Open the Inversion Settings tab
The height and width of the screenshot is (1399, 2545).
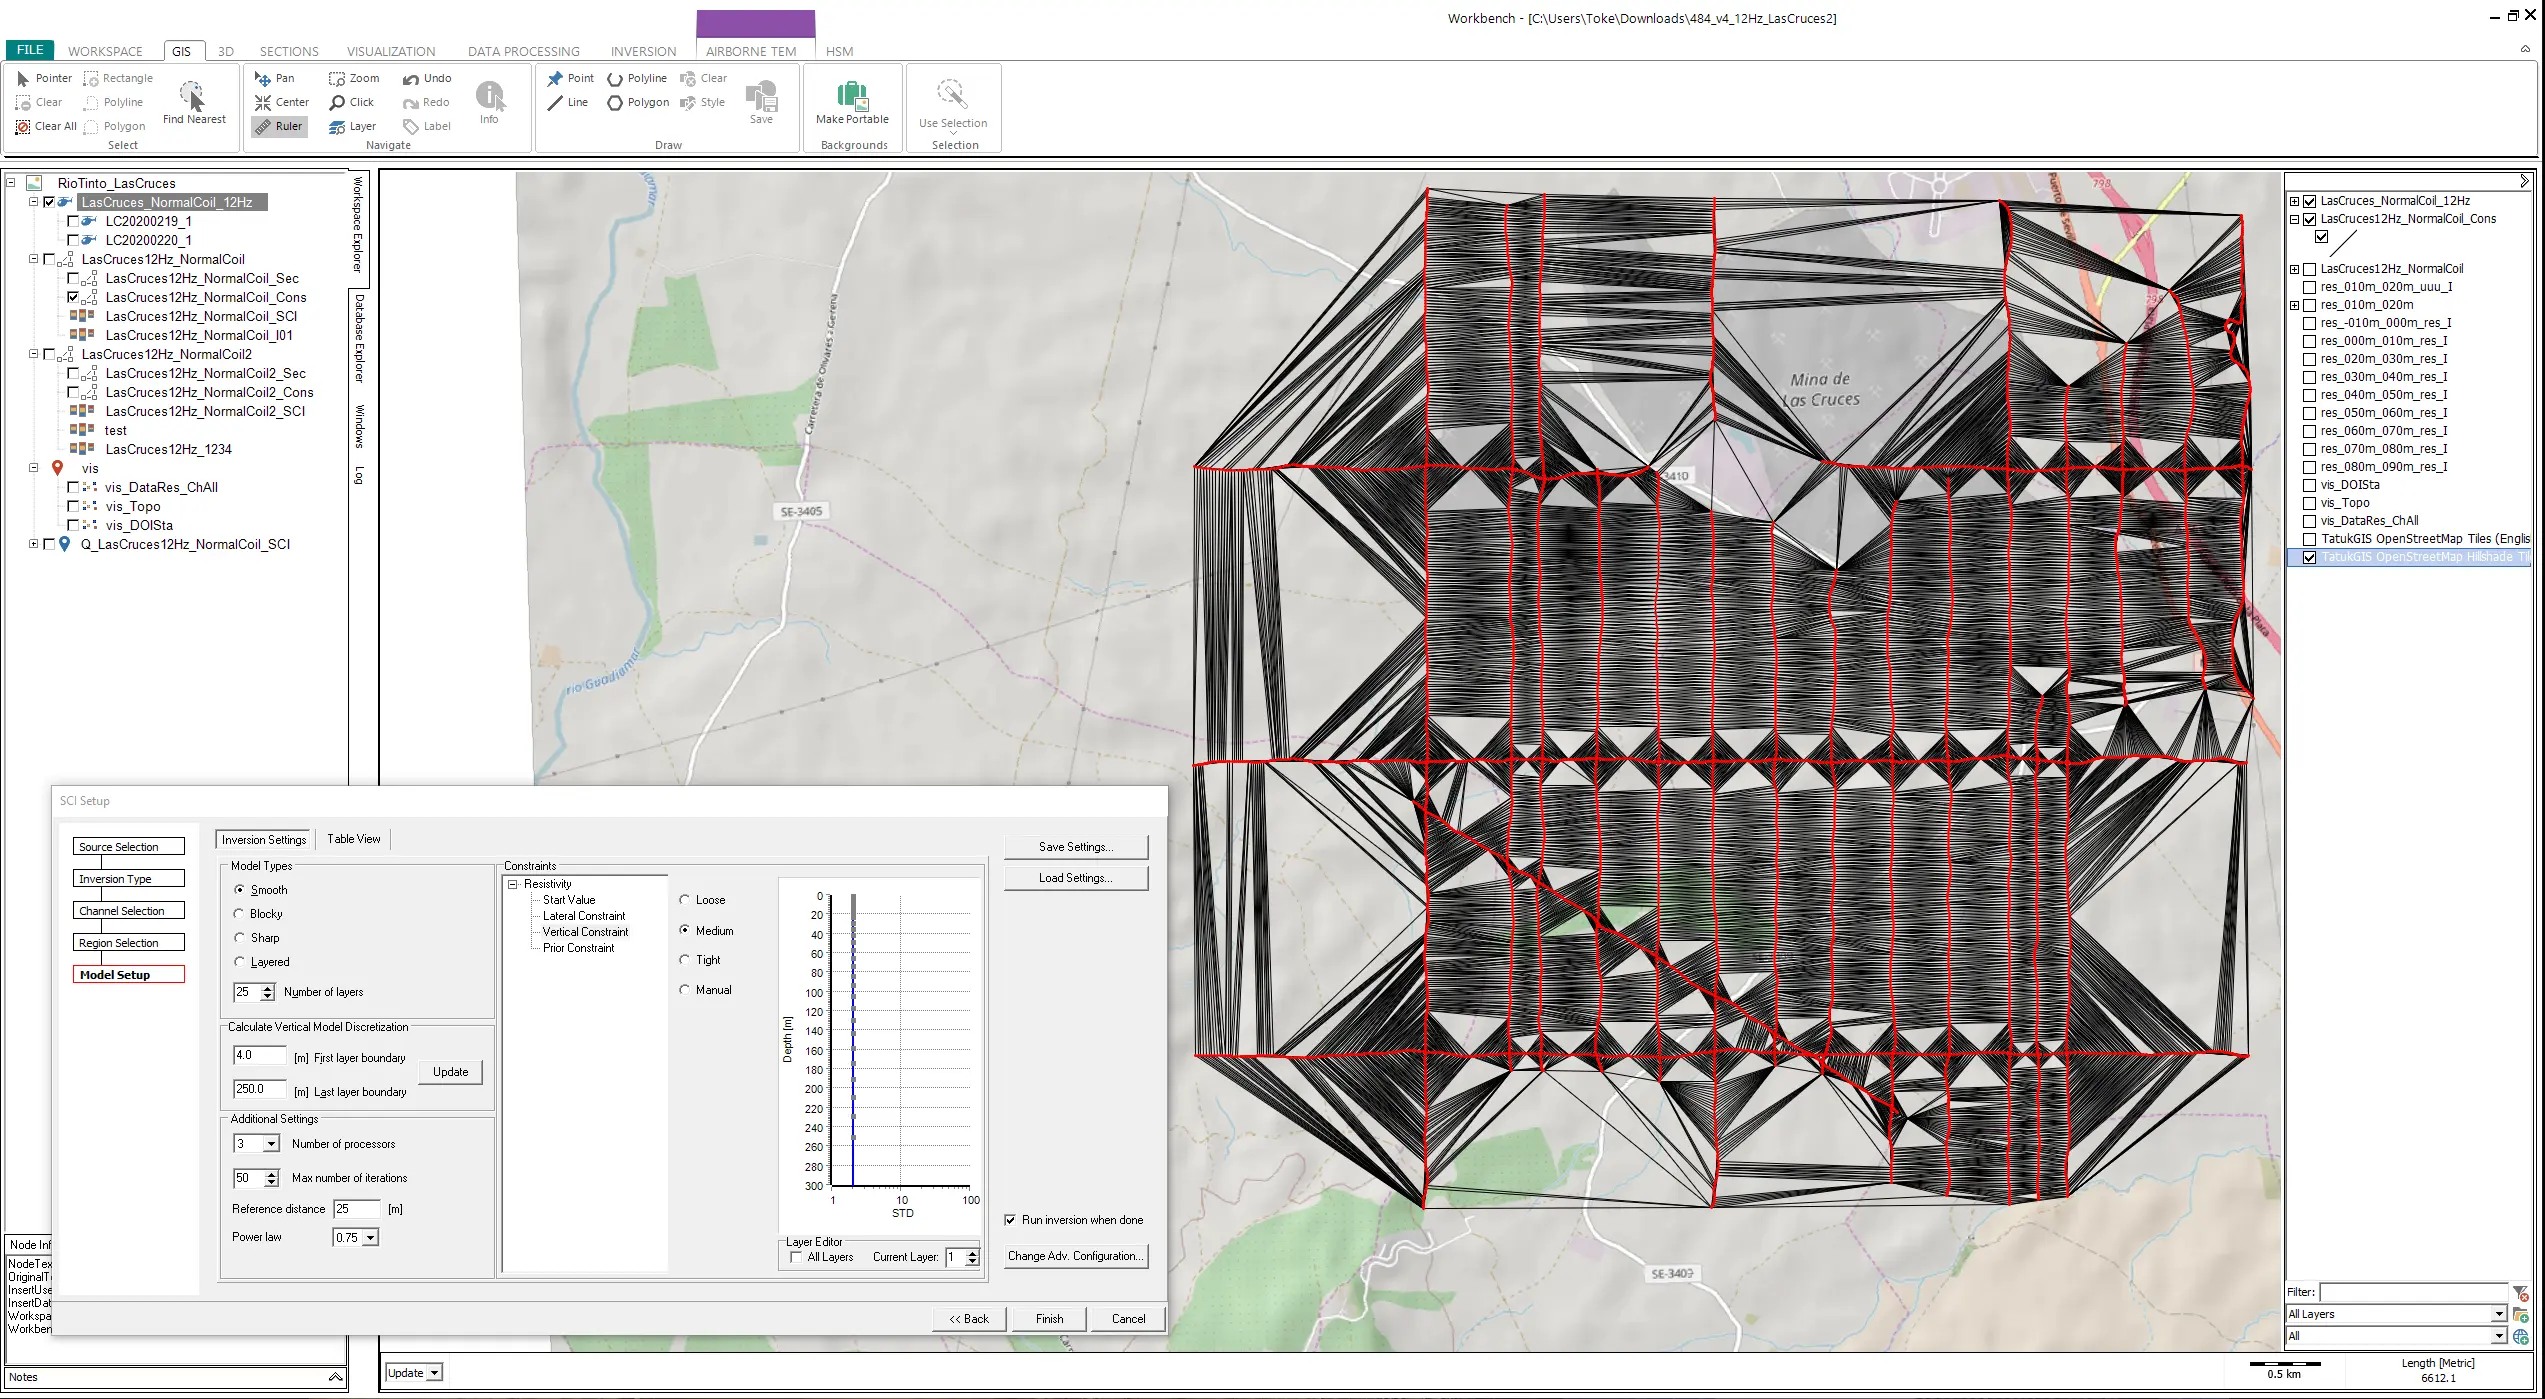(262, 839)
